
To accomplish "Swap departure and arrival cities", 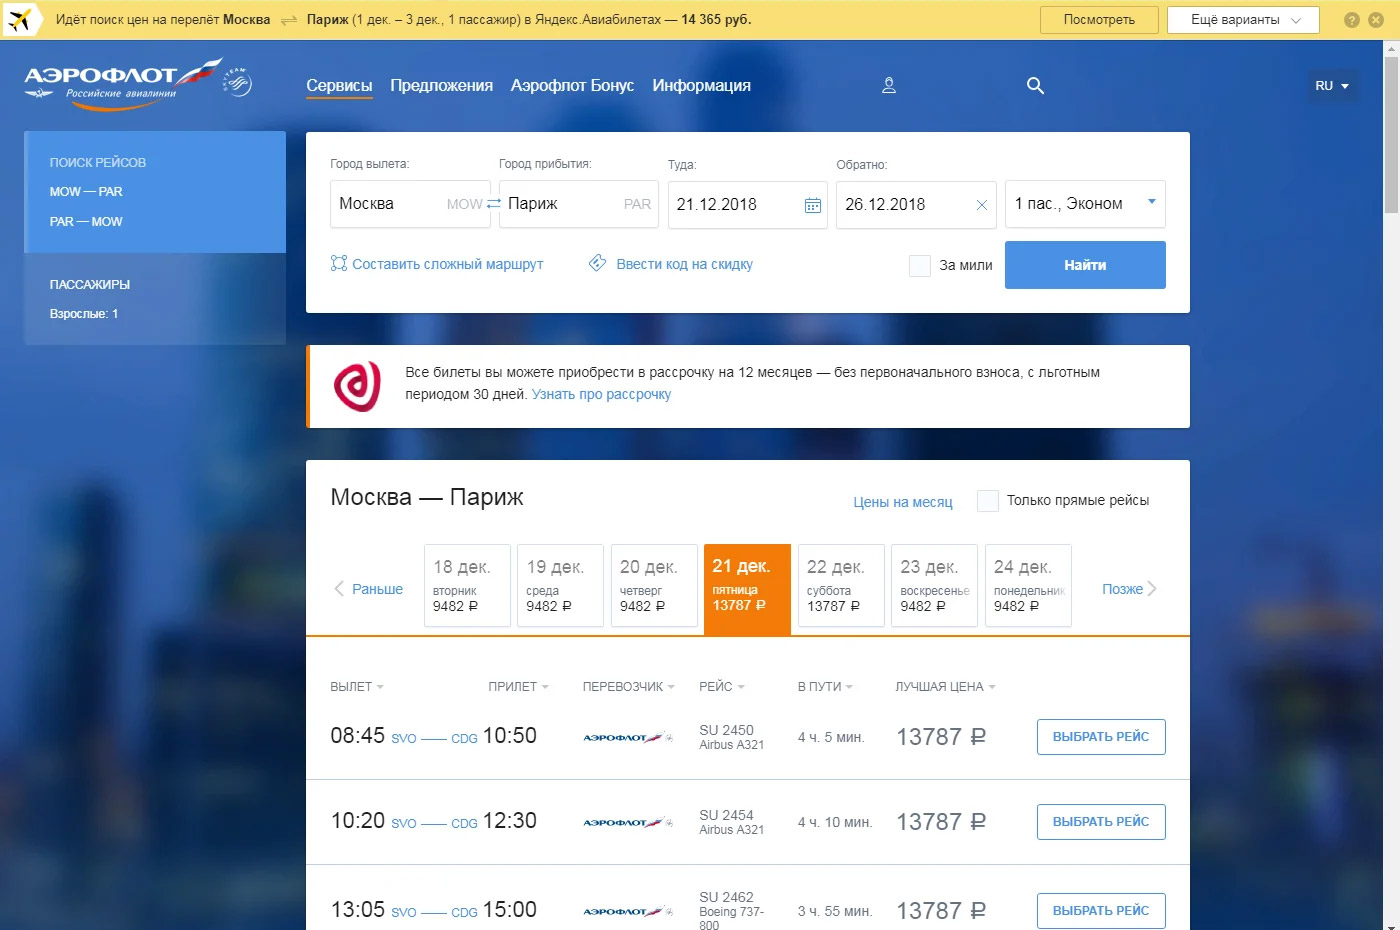I will (x=494, y=204).
